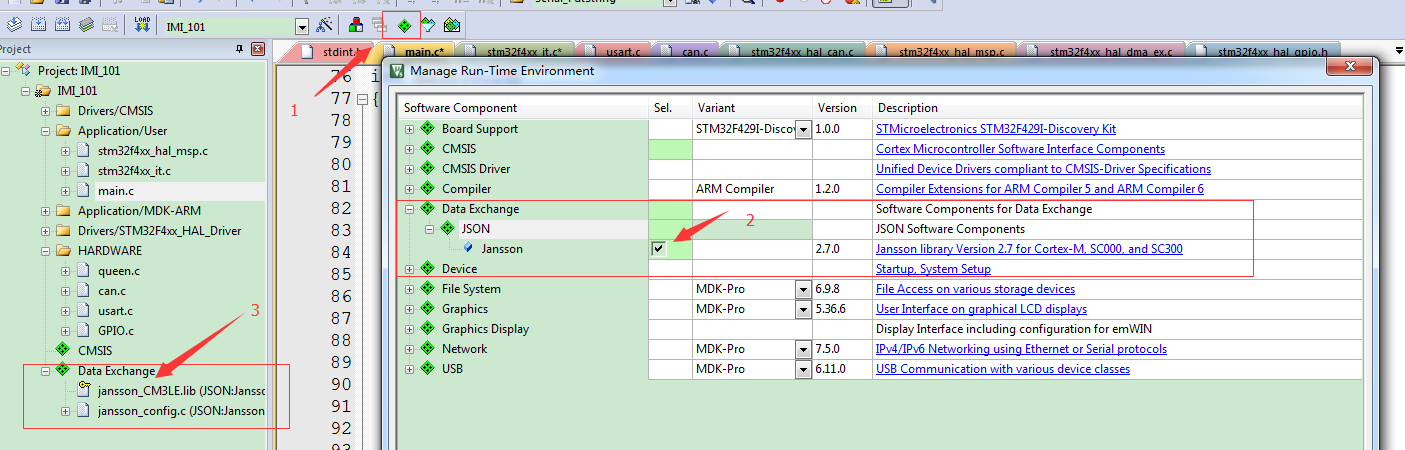The image size is (1405, 450).
Task: Click the Software Component column header
Action: pos(523,108)
